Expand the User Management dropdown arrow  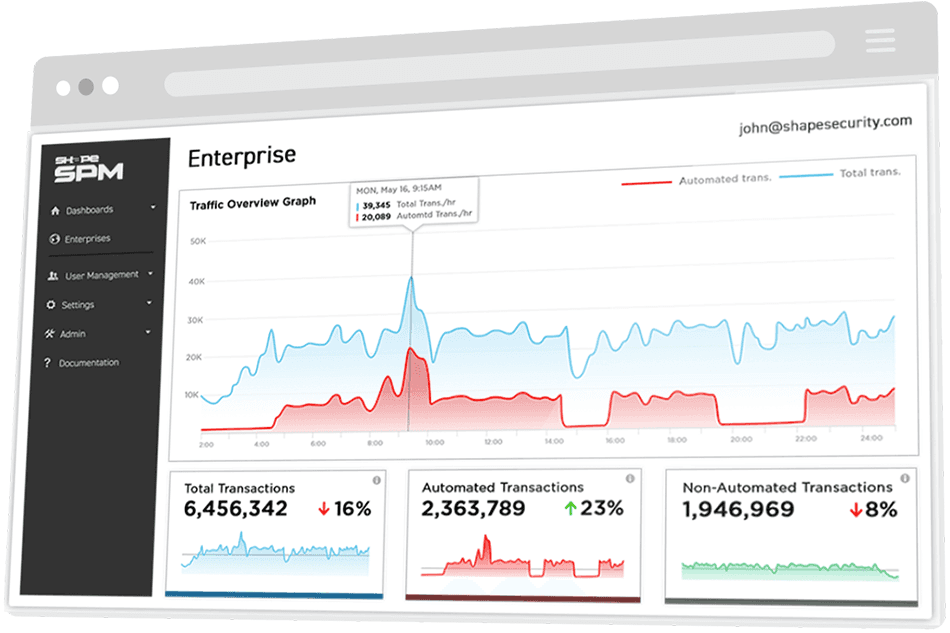[x=150, y=273]
